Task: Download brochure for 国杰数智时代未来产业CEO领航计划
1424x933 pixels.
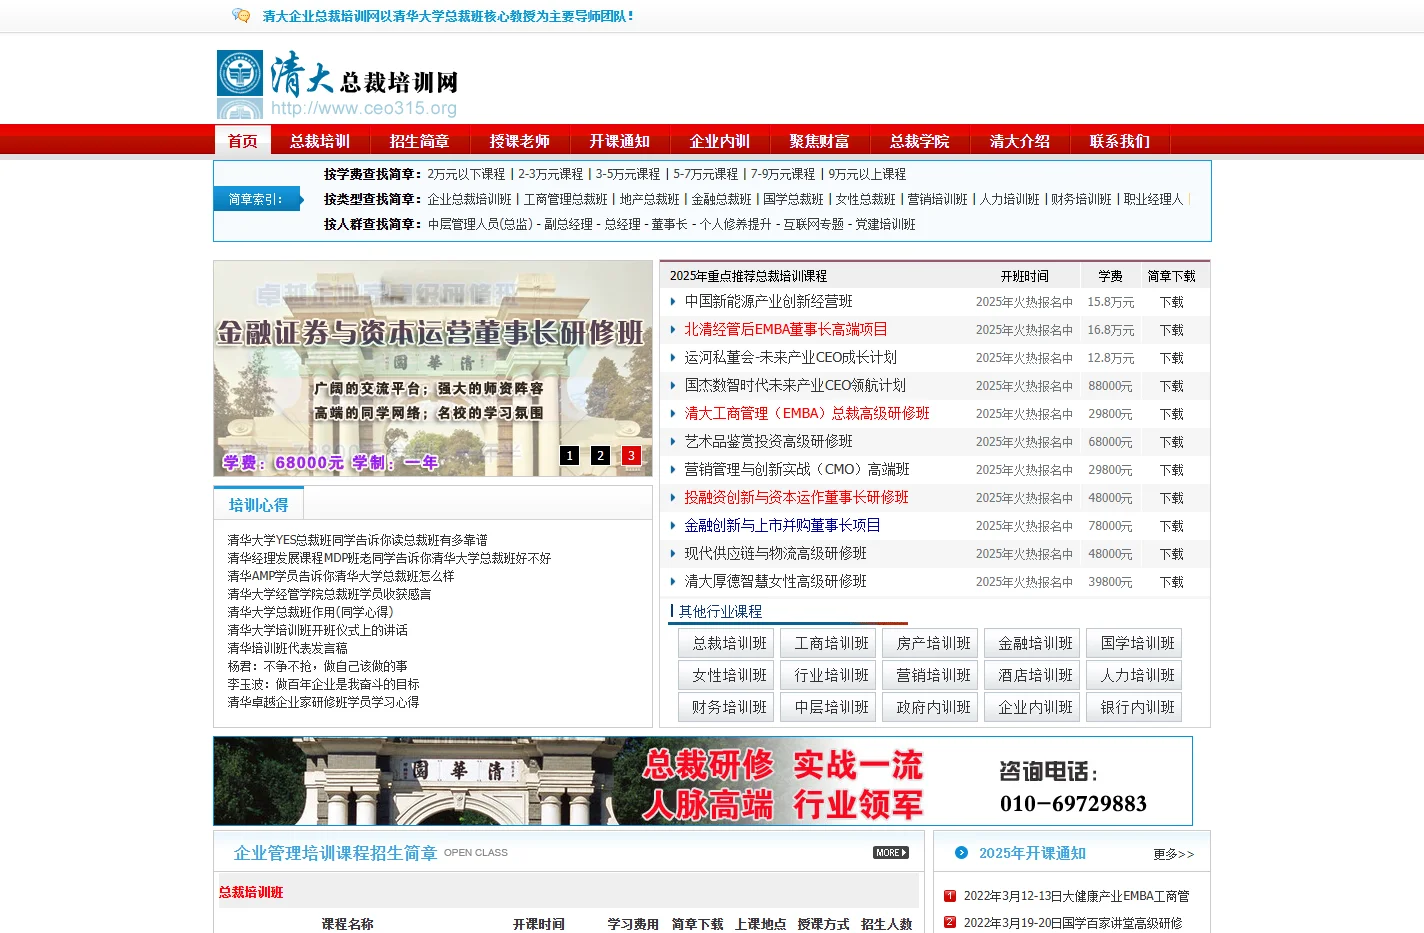Action: point(1171,386)
